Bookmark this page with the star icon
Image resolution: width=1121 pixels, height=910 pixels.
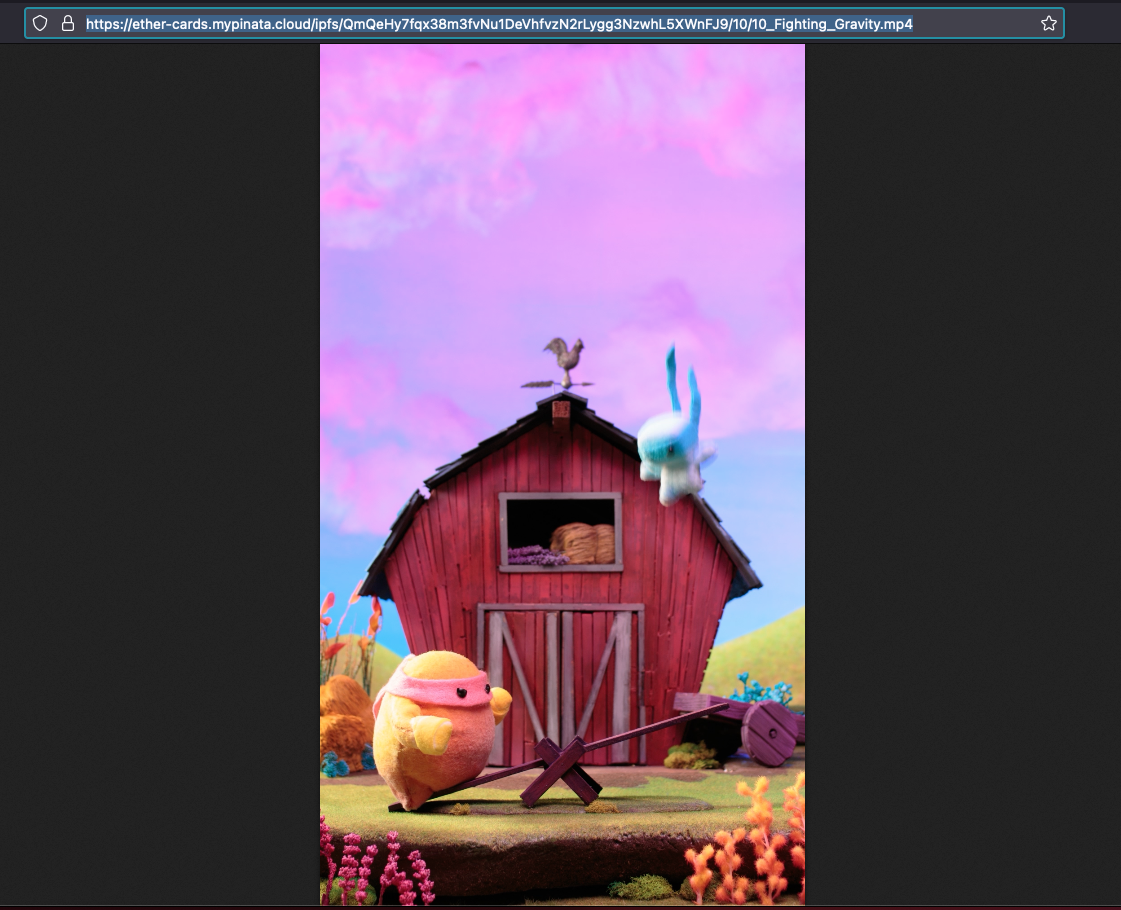click(x=1048, y=23)
